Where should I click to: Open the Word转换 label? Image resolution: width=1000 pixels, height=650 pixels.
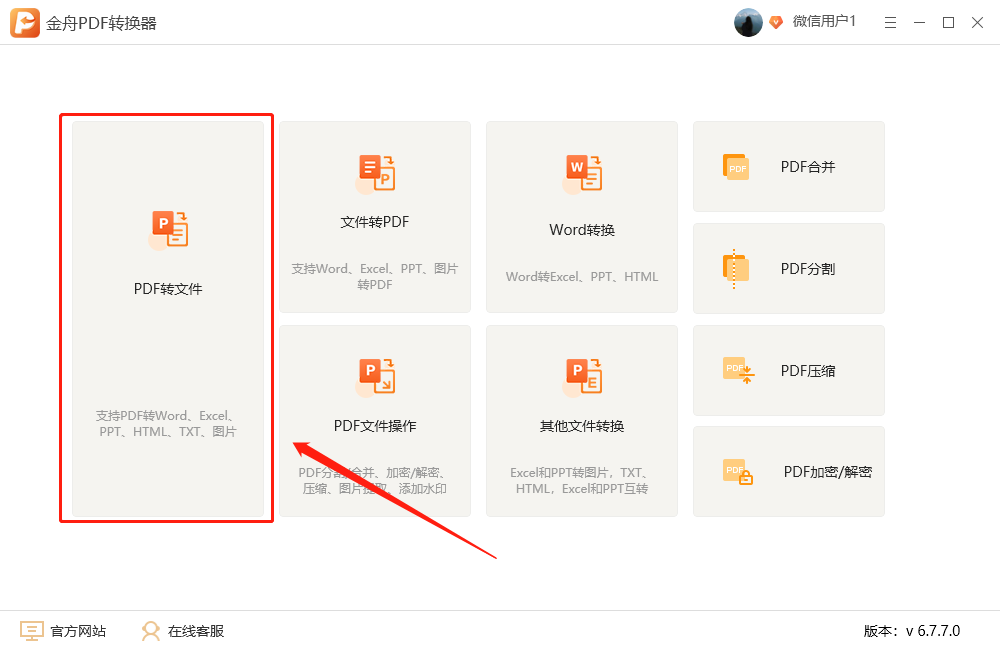pyautogui.click(x=582, y=230)
